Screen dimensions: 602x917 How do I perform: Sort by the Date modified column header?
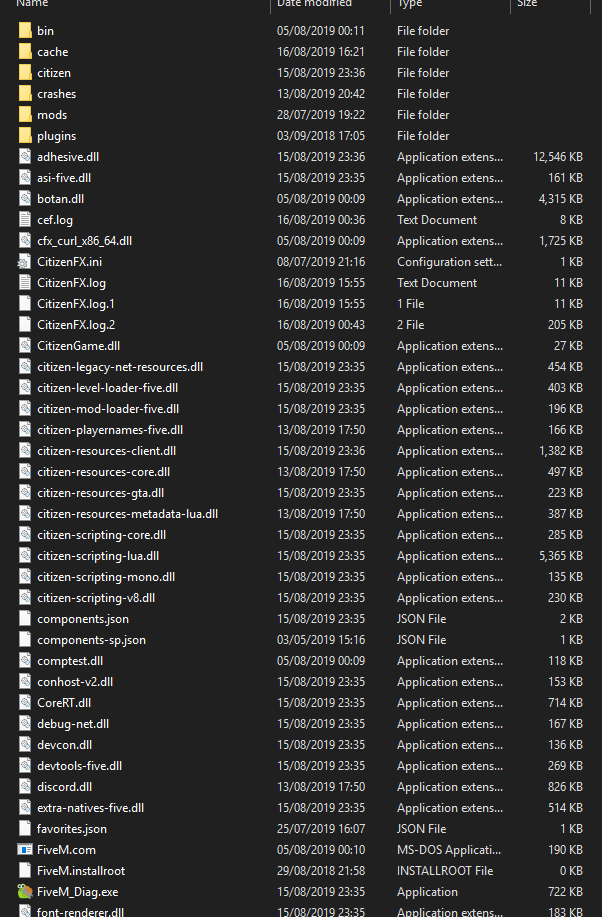tap(314, 4)
